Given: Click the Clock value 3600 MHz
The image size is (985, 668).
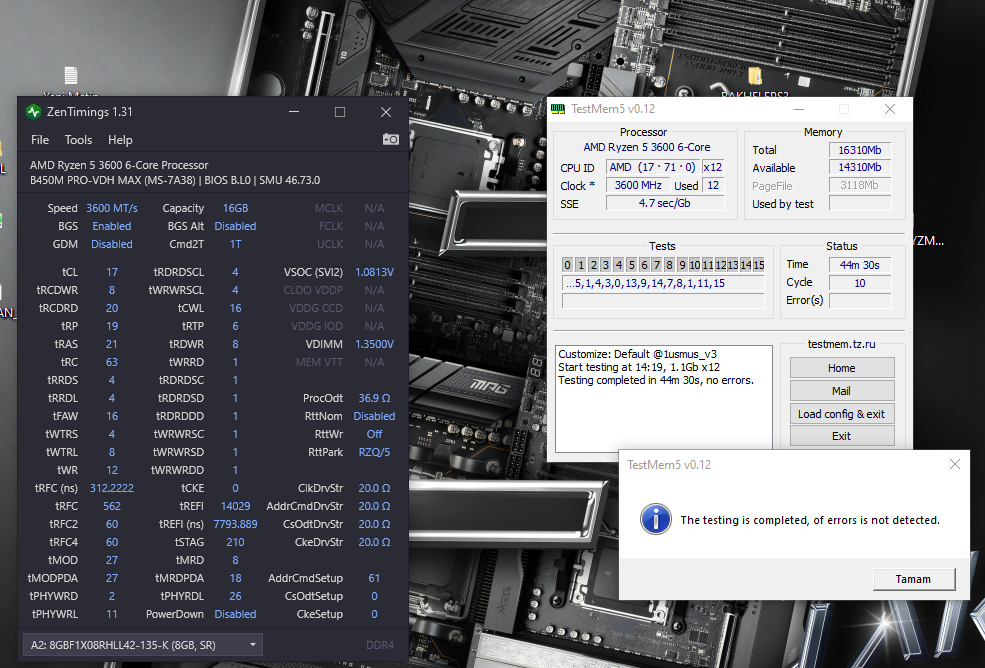Looking at the screenshot, I should [x=638, y=185].
